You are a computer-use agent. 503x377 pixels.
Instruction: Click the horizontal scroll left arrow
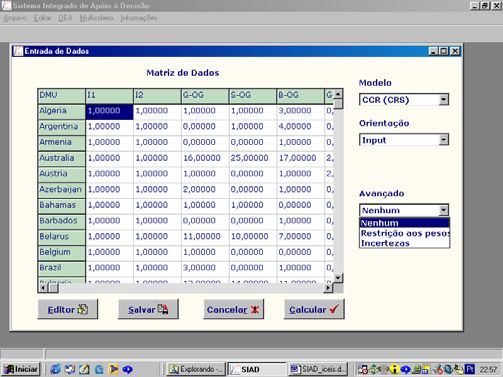tap(43, 288)
